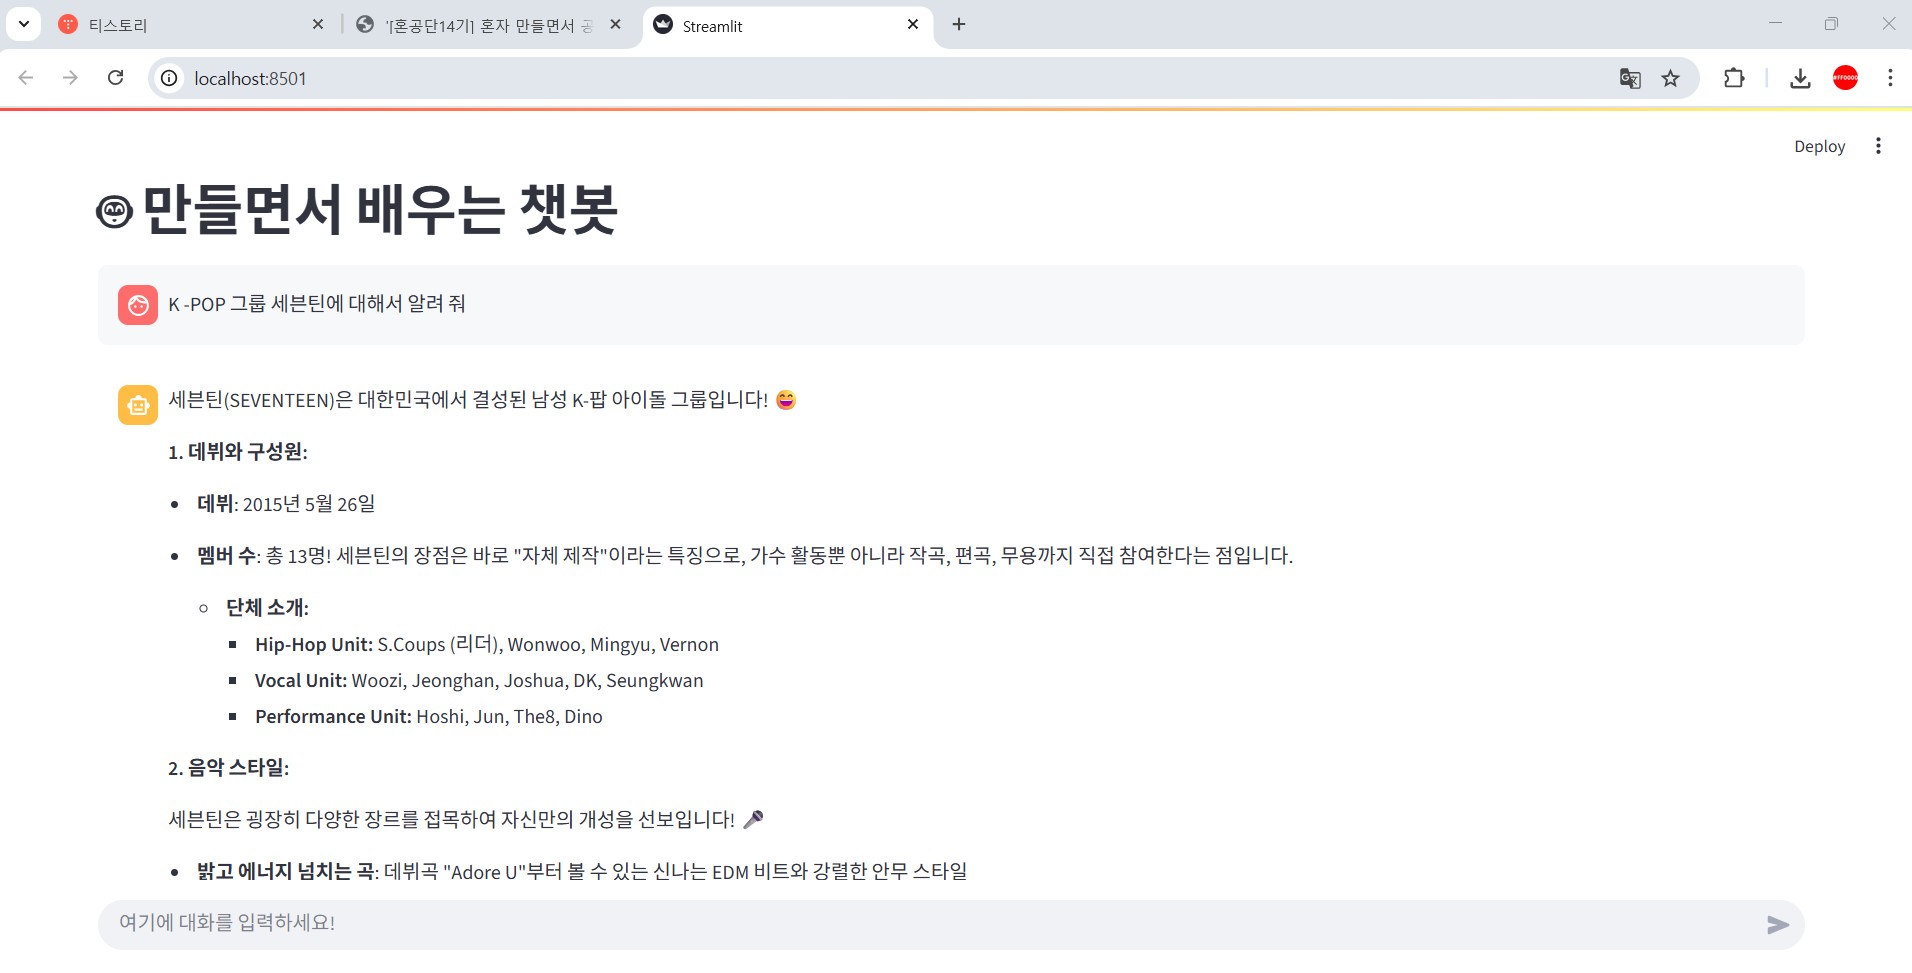Translate this page icon
Screen dimensions: 1912x973
click(x=1630, y=78)
